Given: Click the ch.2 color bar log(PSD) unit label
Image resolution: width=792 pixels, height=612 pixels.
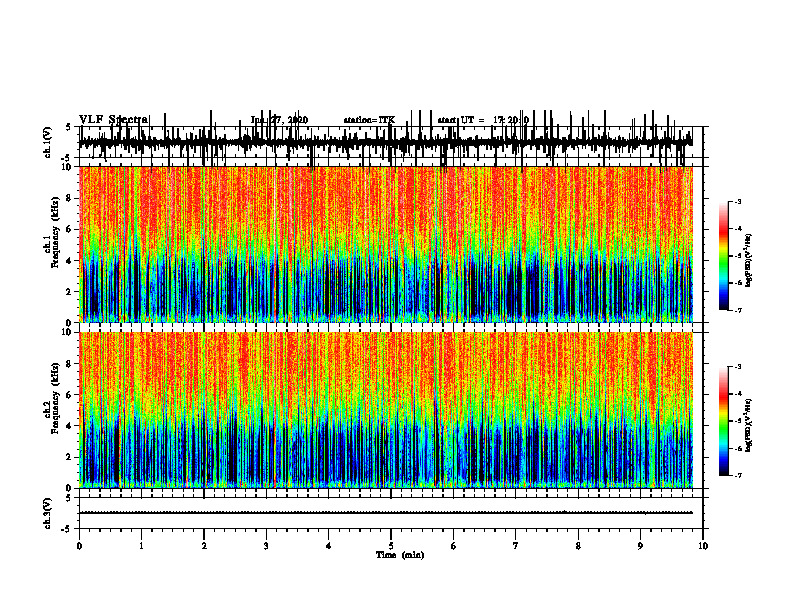Looking at the screenshot, I should click(x=749, y=425).
